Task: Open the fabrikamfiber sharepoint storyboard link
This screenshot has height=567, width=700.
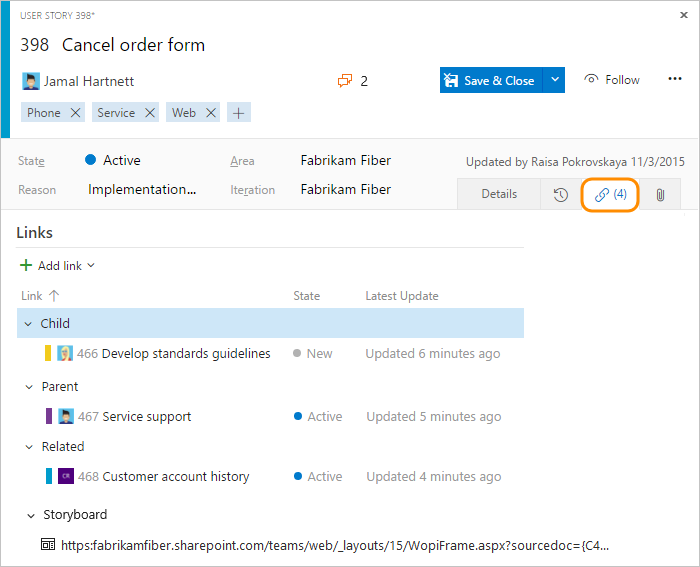Action: point(335,545)
